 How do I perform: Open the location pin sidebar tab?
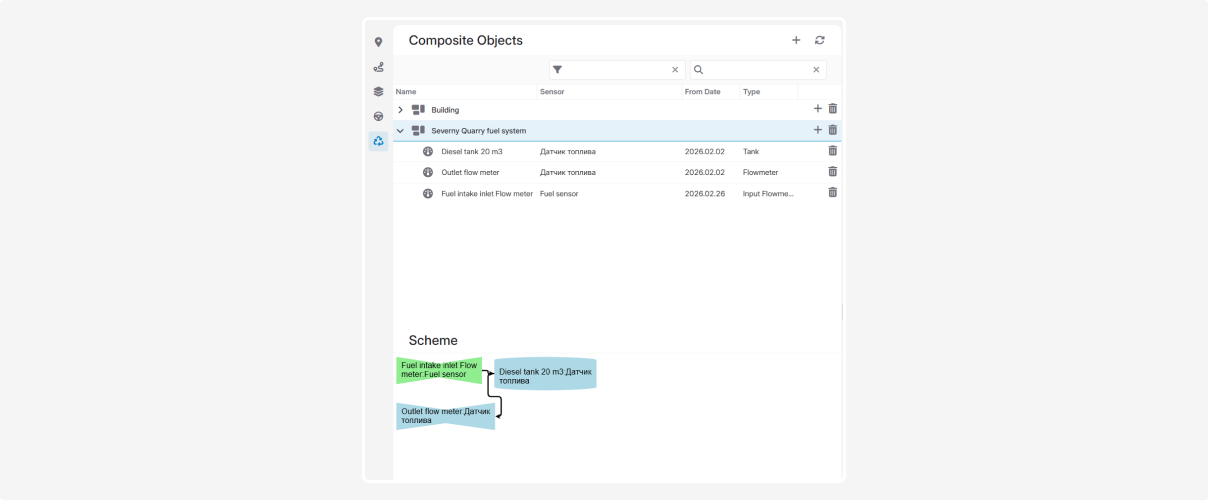[378, 42]
